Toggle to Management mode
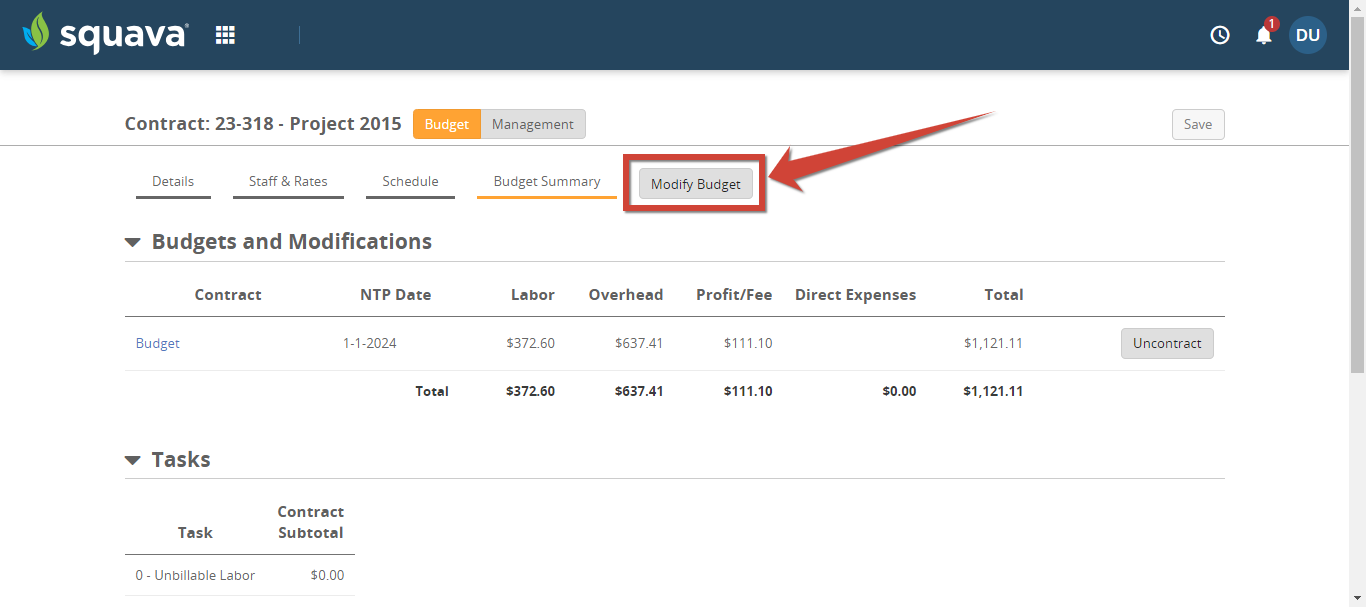1366x607 pixels. (x=533, y=124)
